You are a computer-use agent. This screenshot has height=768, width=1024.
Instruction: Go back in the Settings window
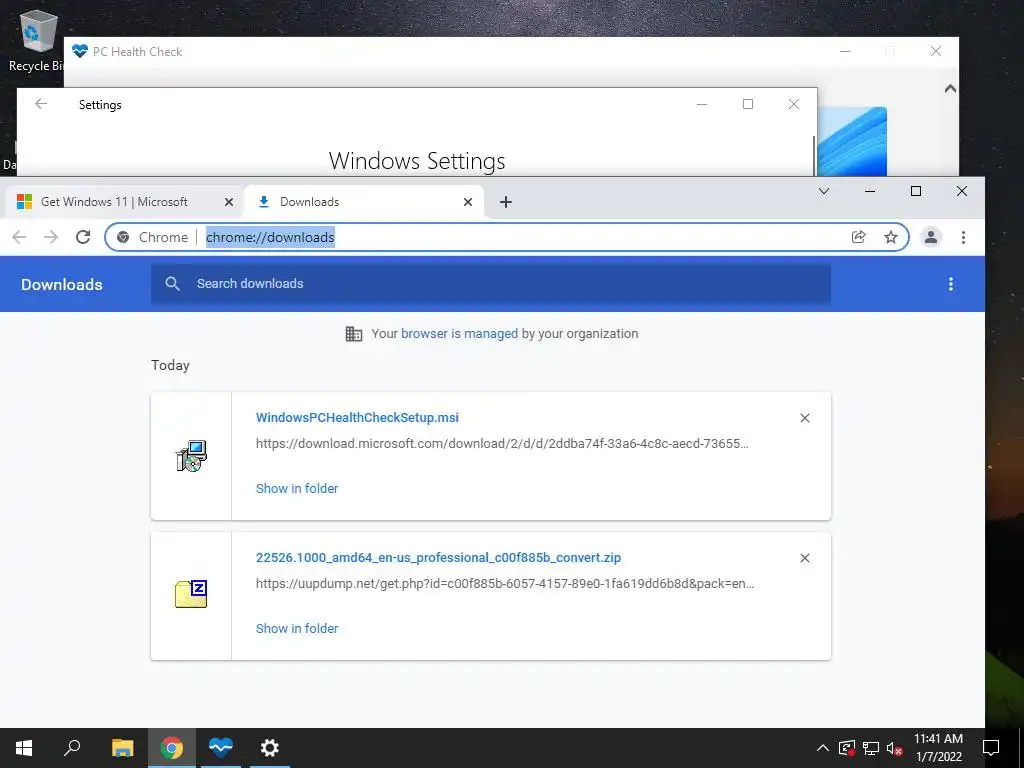(x=41, y=104)
